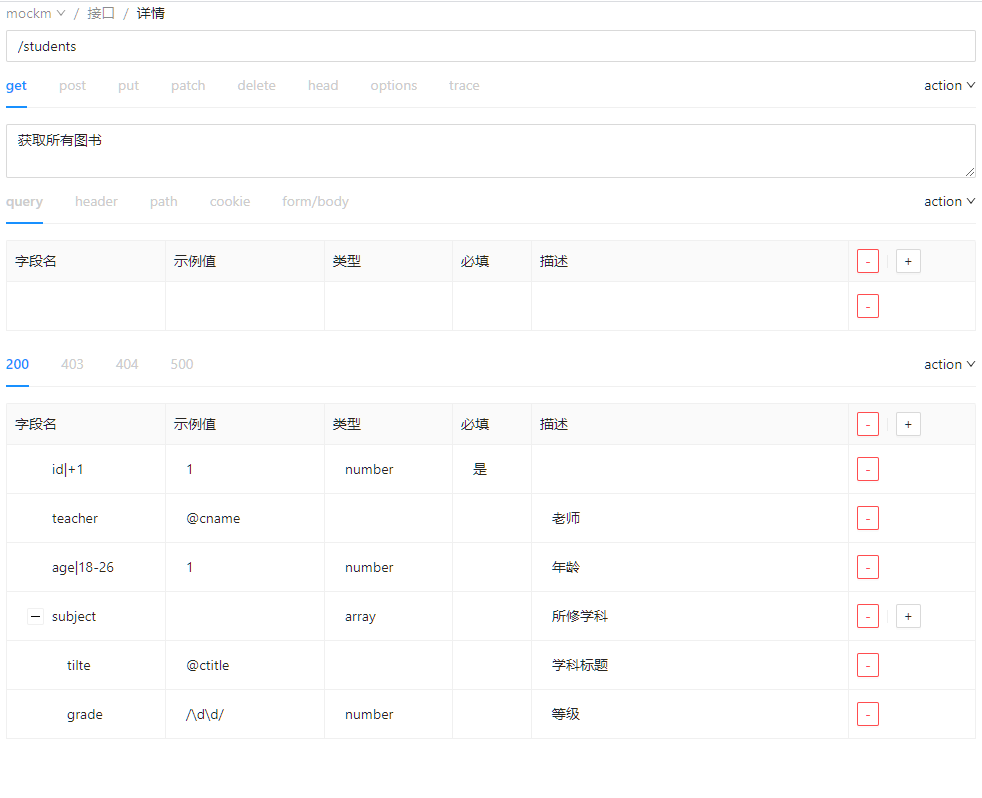Collapse the subject tree row
Image resolution: width=982 pixels, height=798 pixels.
click(x=35, y=616)
